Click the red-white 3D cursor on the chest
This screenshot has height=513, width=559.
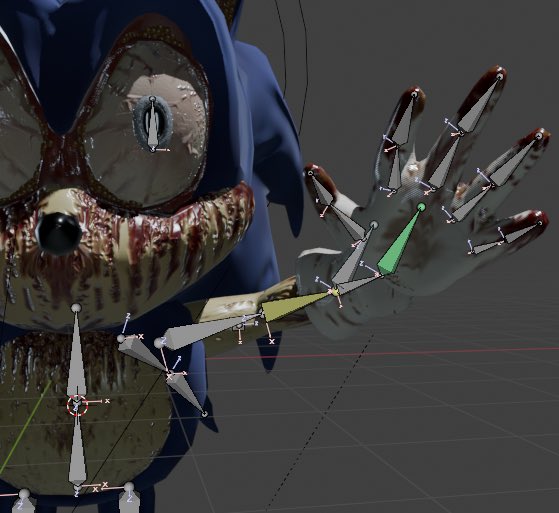pos(77,405)
